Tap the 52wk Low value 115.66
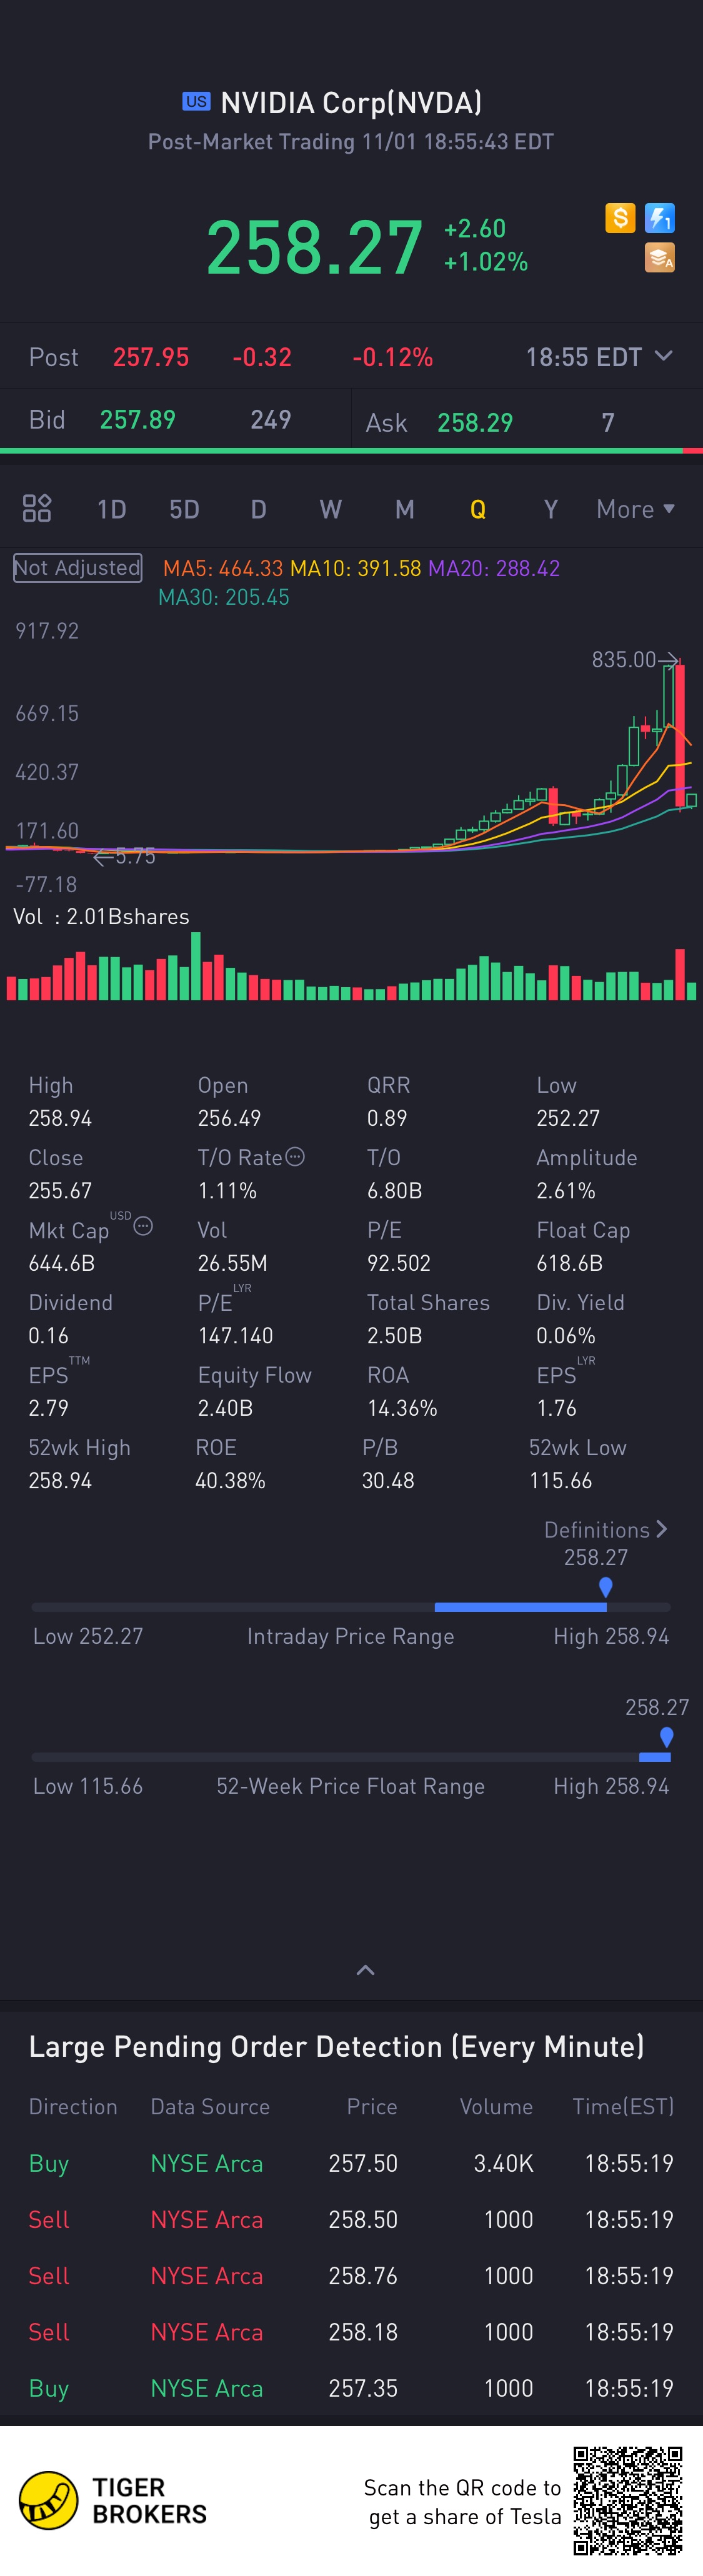This screenshot has height=2576, width=703. tap(561, 1480)
